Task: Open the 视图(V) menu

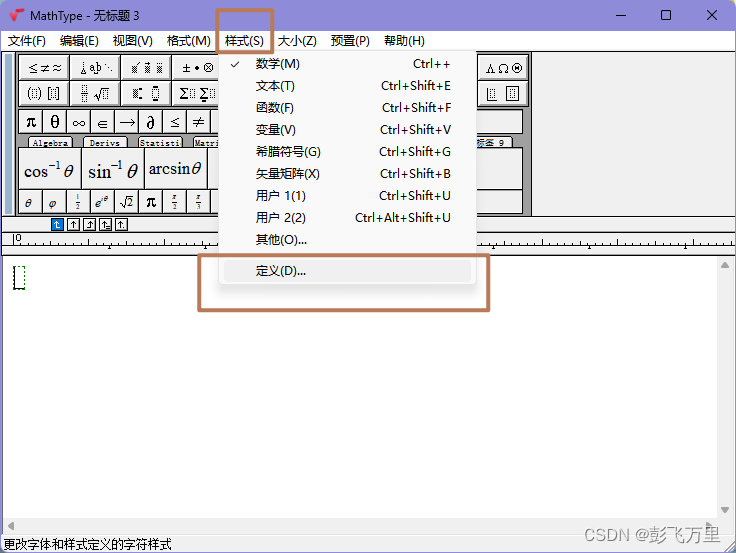Action: click(x=133, y=41)
